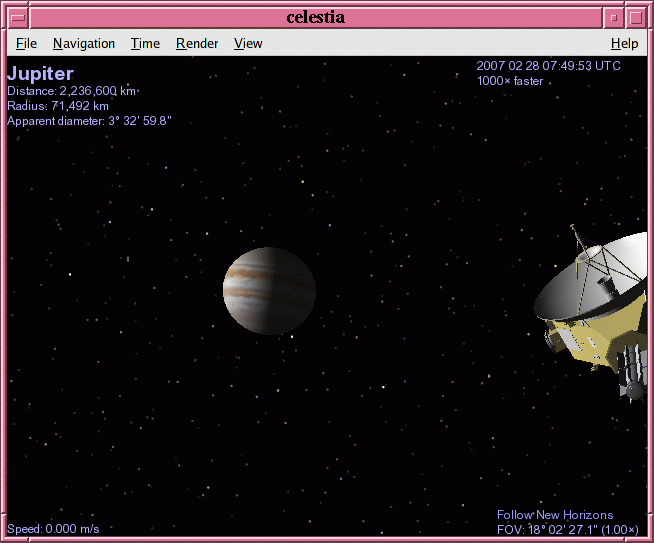Viewport: 654px width, 543px height.
Task: Open the File menu
Action: [26, 43]
